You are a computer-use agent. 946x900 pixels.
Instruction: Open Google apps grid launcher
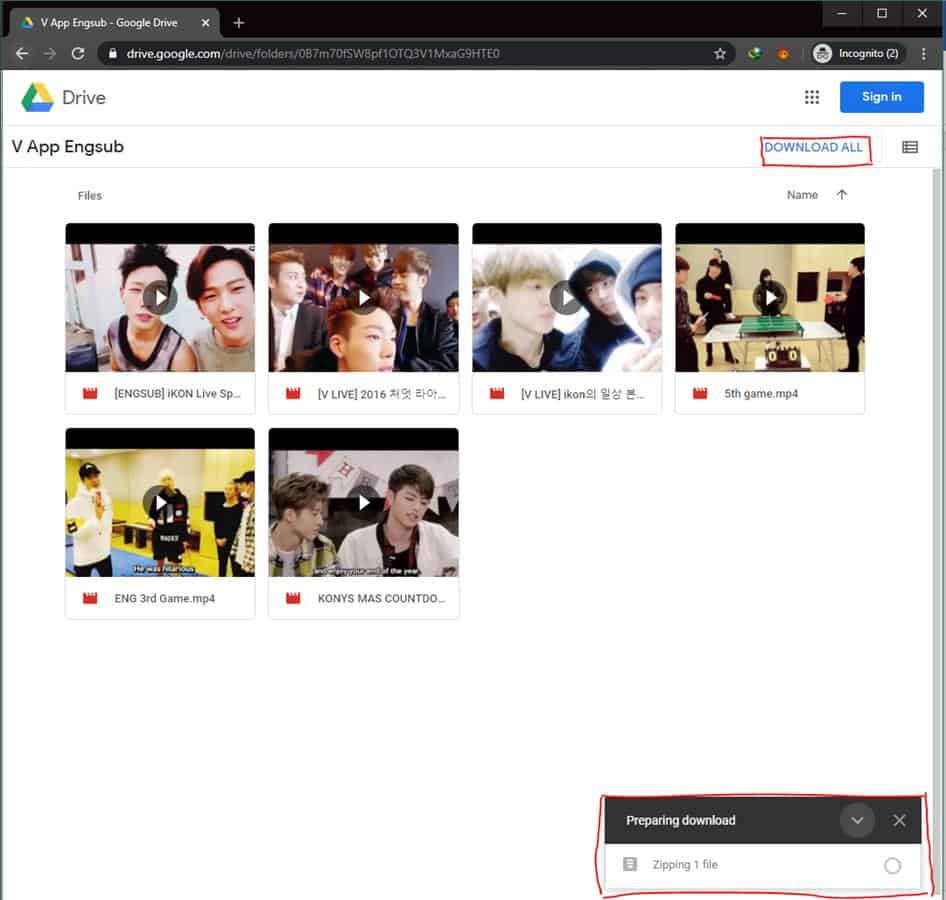tap(812, 97)
